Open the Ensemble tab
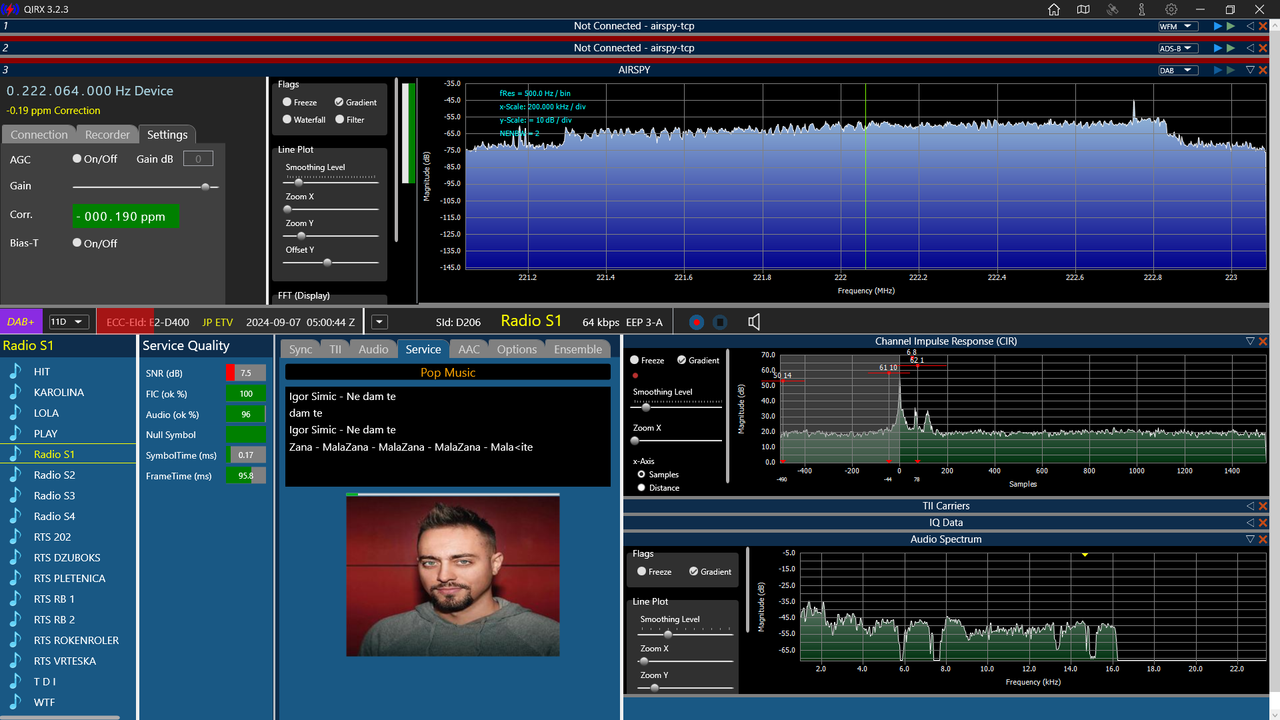Screen dimensions: 1280x720 [x=578, y=349]
